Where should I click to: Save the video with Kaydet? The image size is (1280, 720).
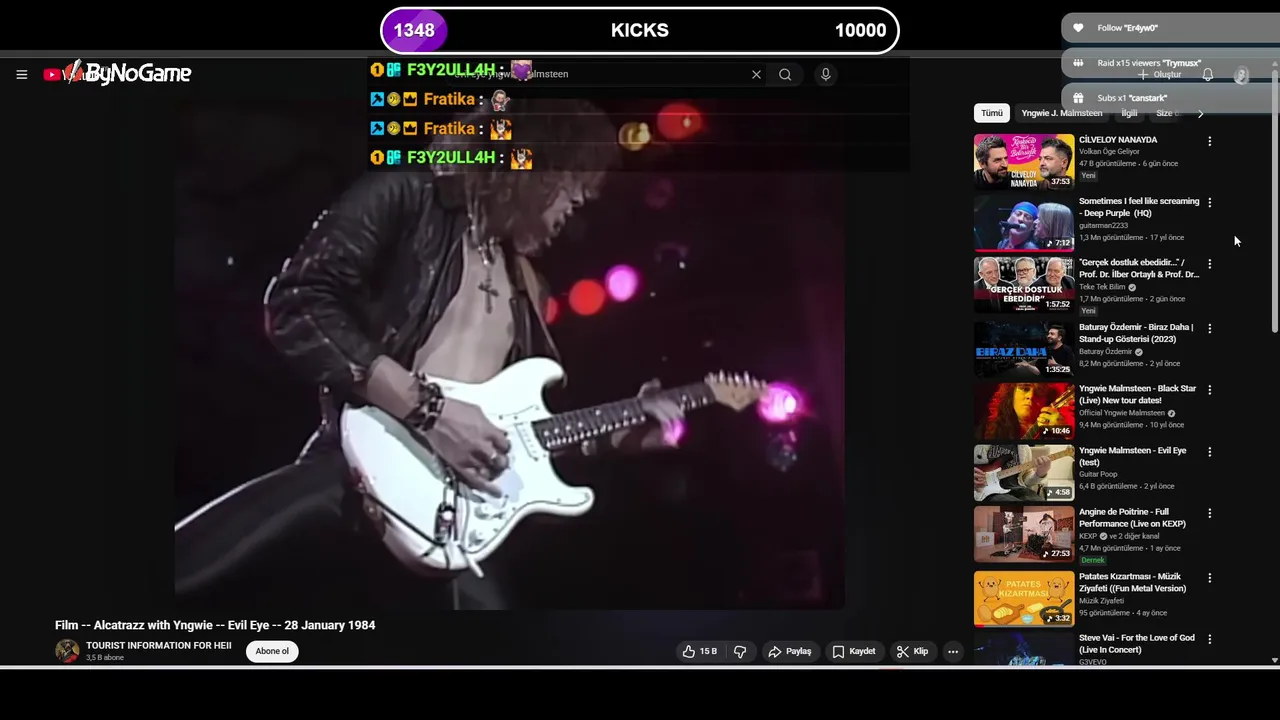click(853, 651)
